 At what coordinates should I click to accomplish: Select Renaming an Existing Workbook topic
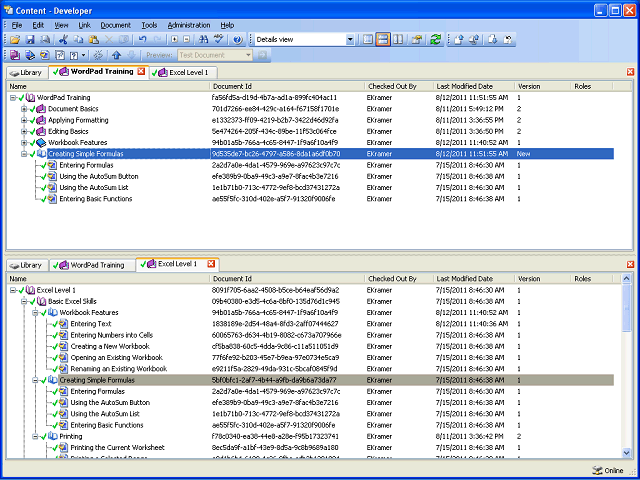tap(119, 369)
